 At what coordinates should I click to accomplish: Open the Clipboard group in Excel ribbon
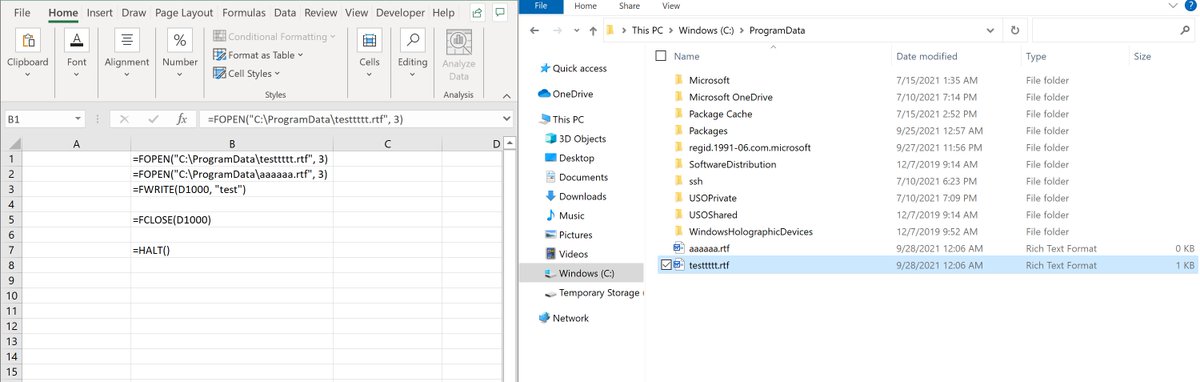(x=27, y=52)
